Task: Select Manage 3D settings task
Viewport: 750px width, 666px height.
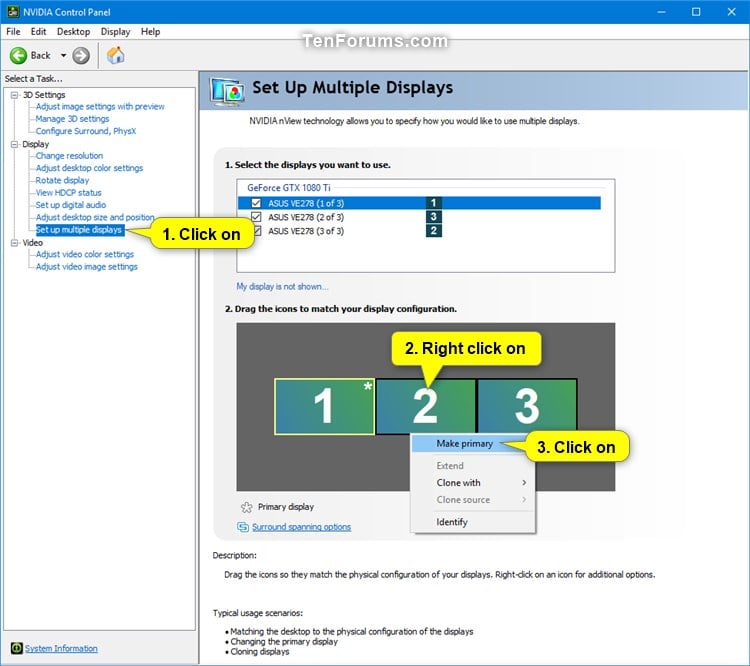Action: click(x=72, y=119)
